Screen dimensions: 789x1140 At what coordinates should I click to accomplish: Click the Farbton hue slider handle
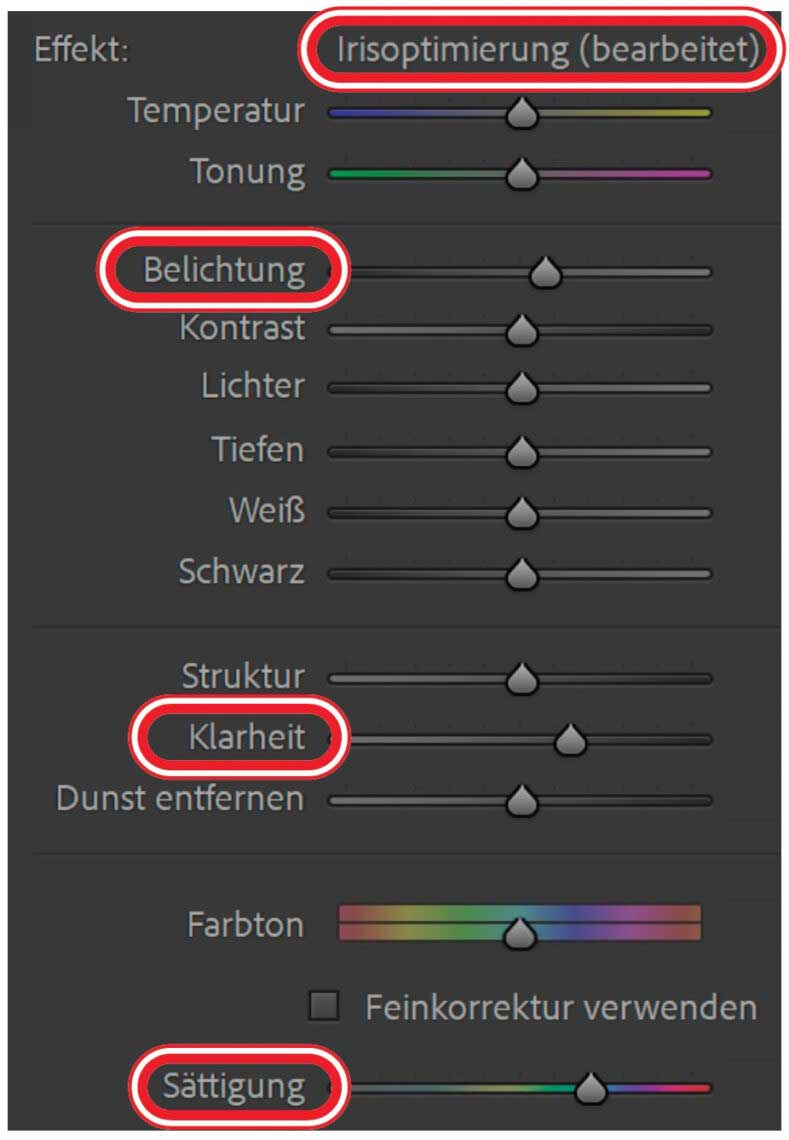click(520, 933)
